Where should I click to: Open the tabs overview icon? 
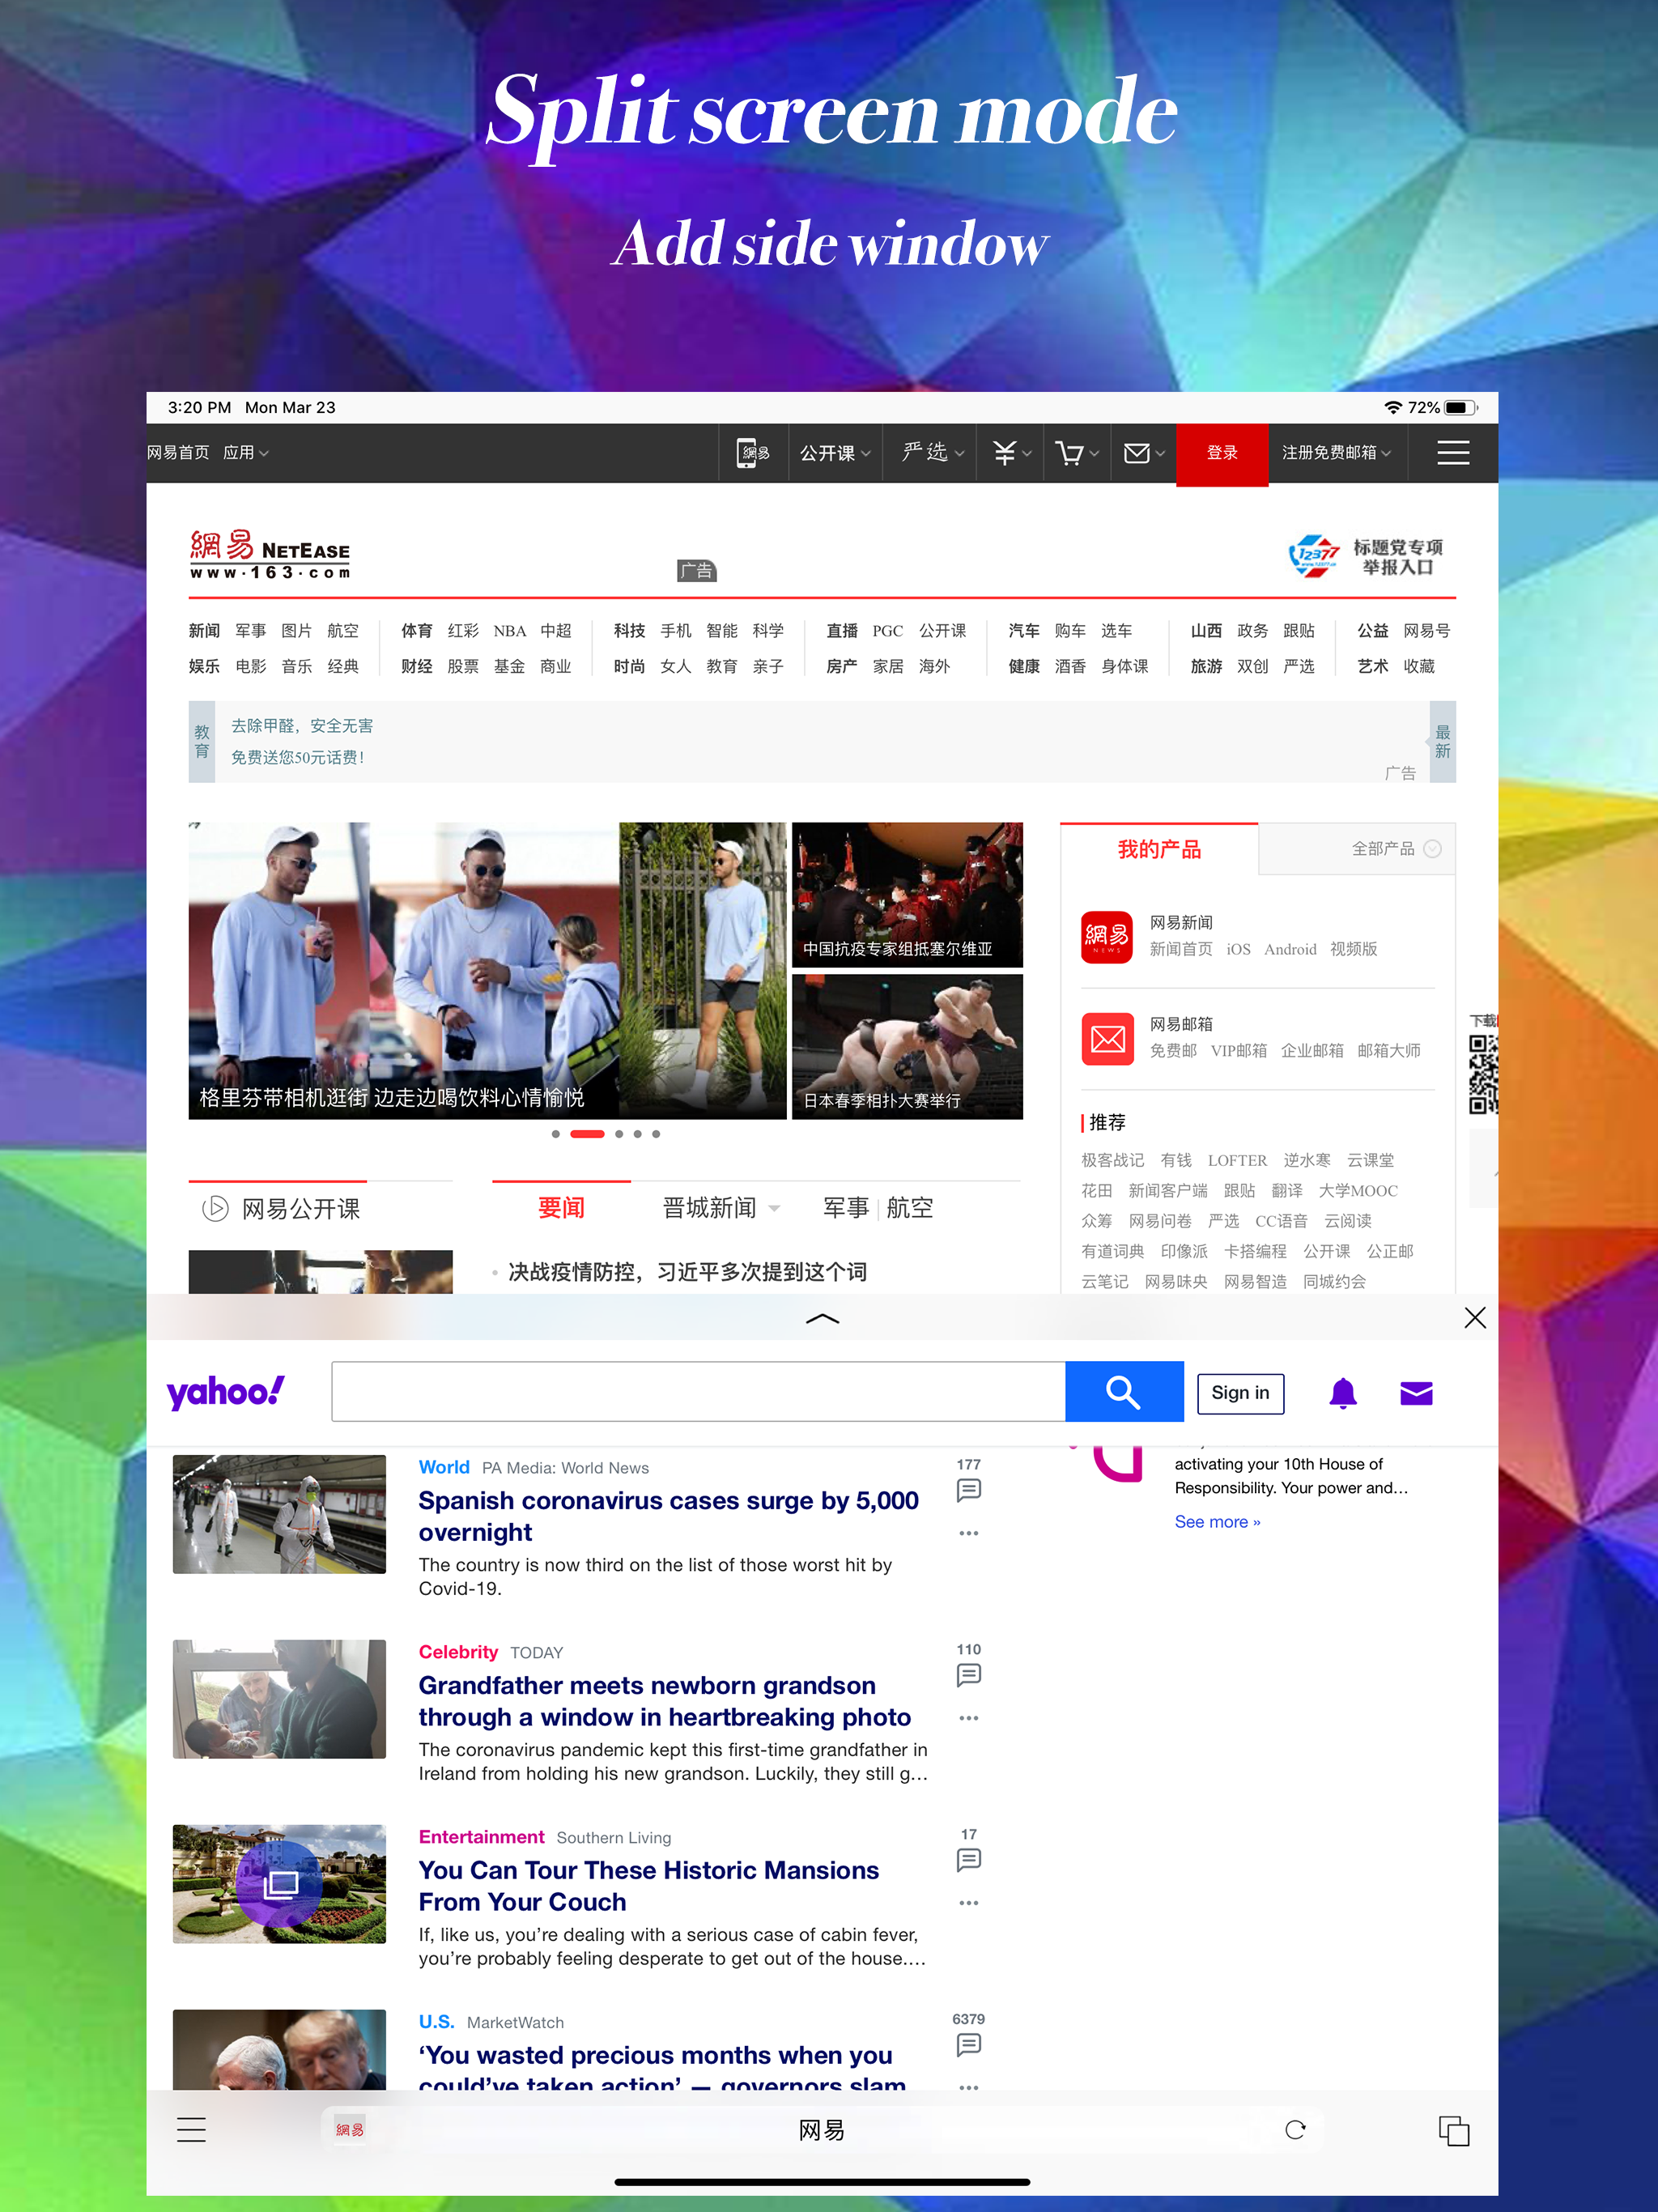coord(1453,2131)
